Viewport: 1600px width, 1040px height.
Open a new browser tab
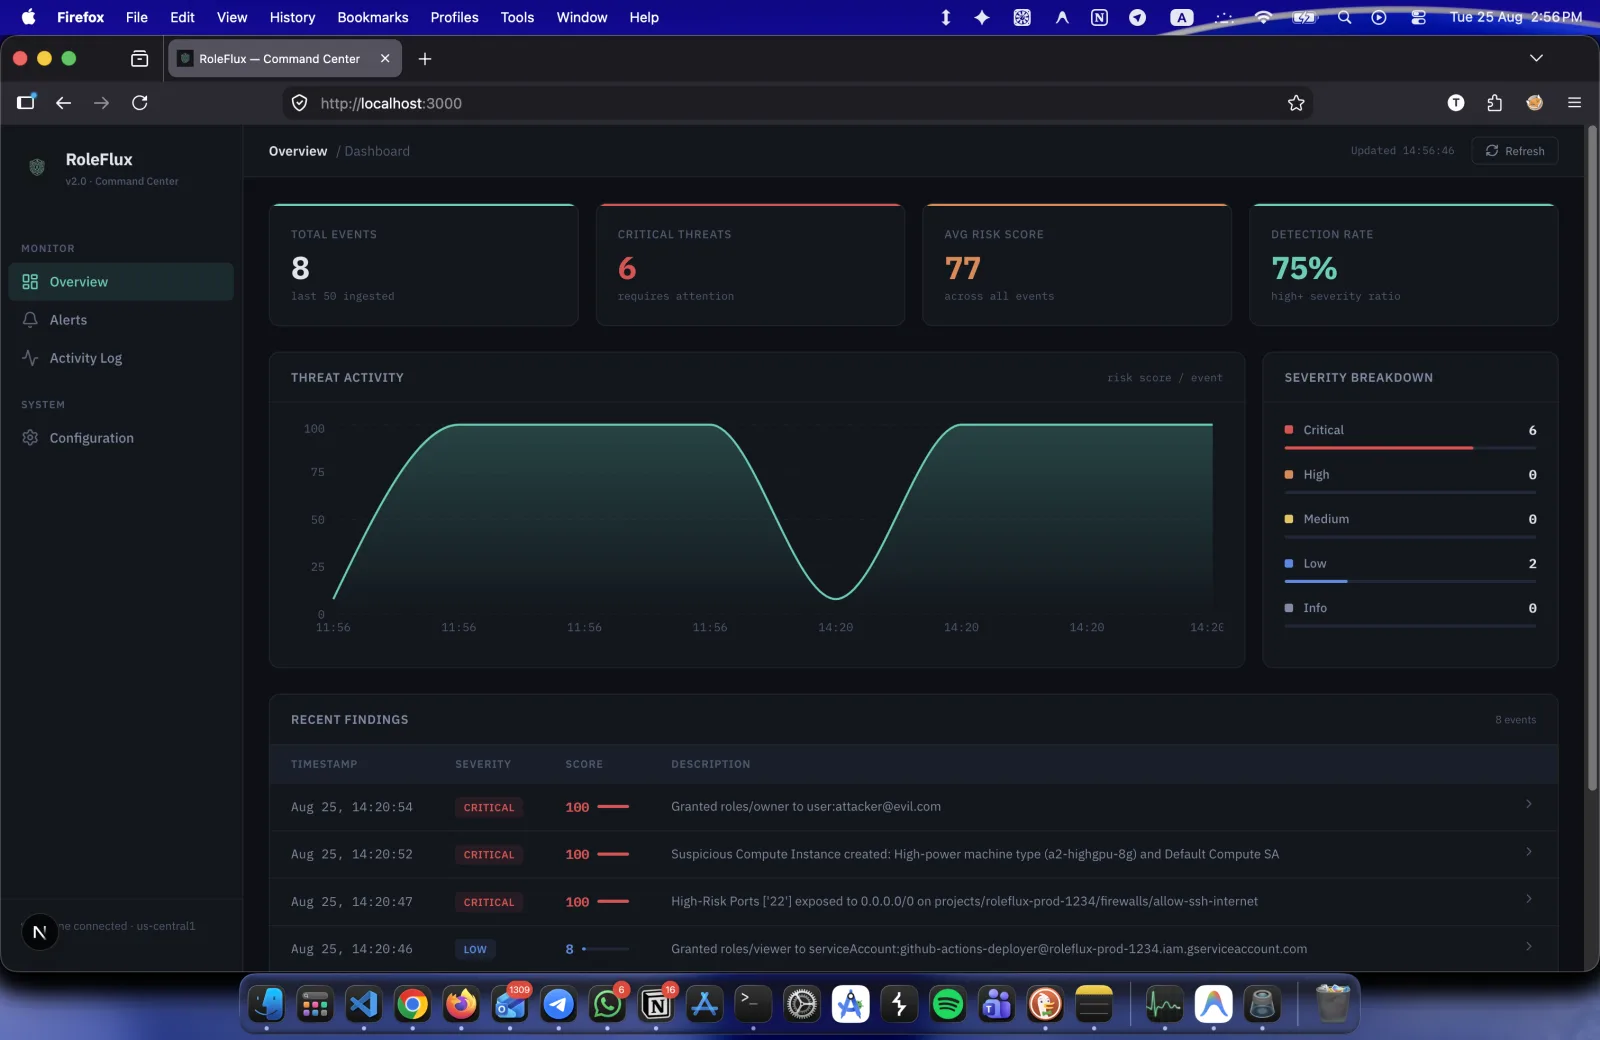(425, 59)
